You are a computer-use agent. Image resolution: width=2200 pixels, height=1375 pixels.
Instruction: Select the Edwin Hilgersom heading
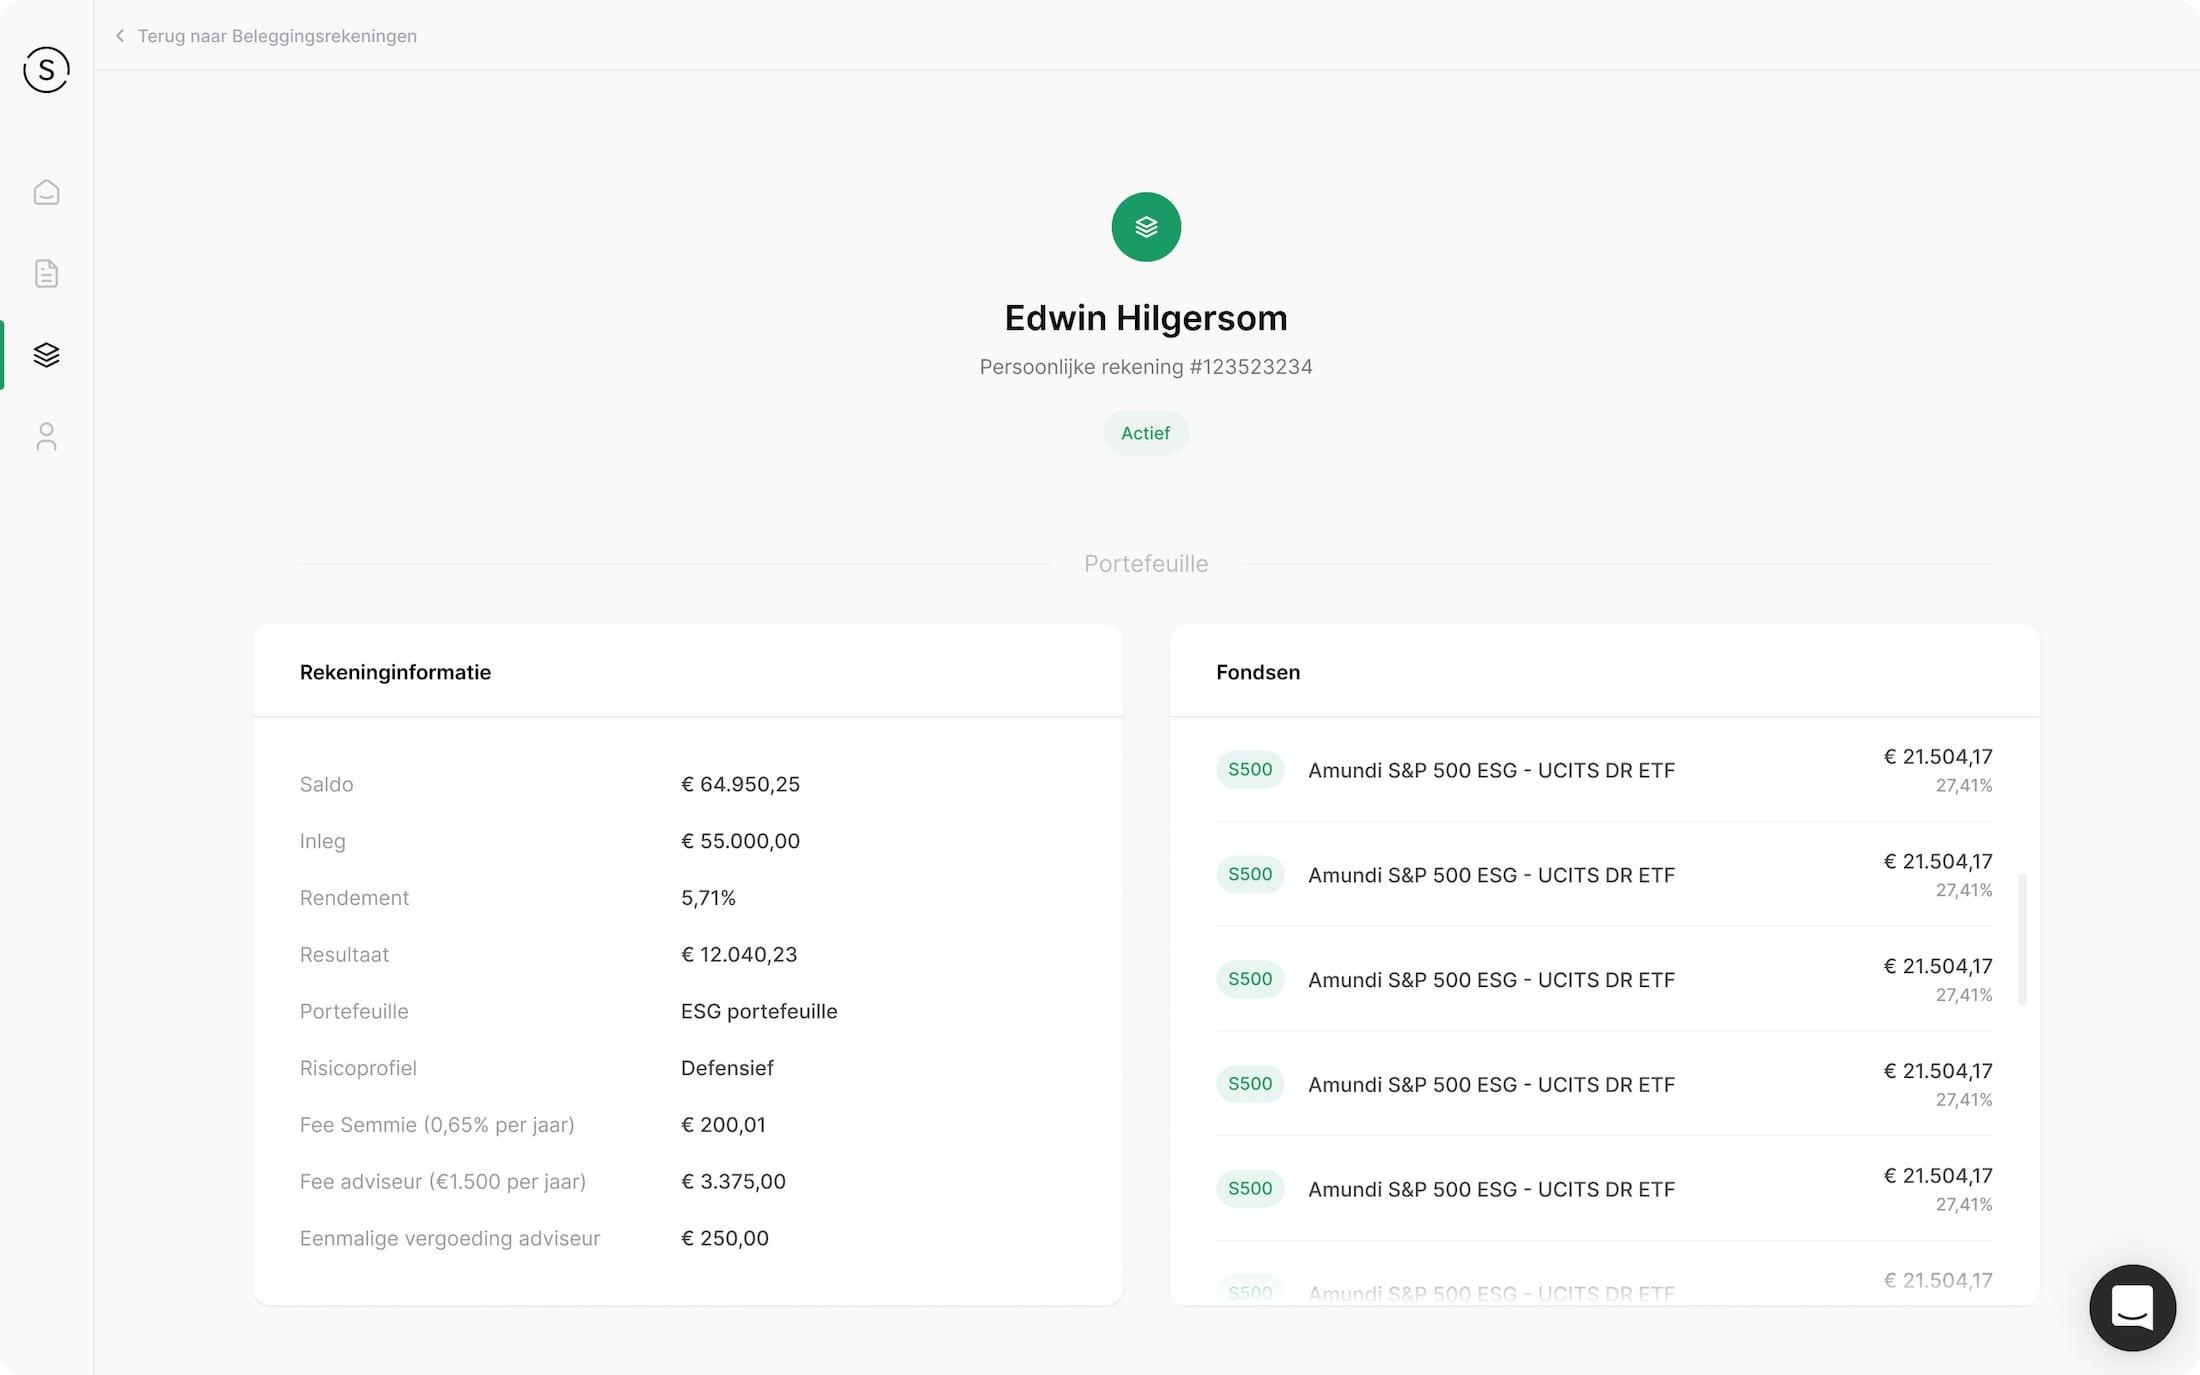1146,318
